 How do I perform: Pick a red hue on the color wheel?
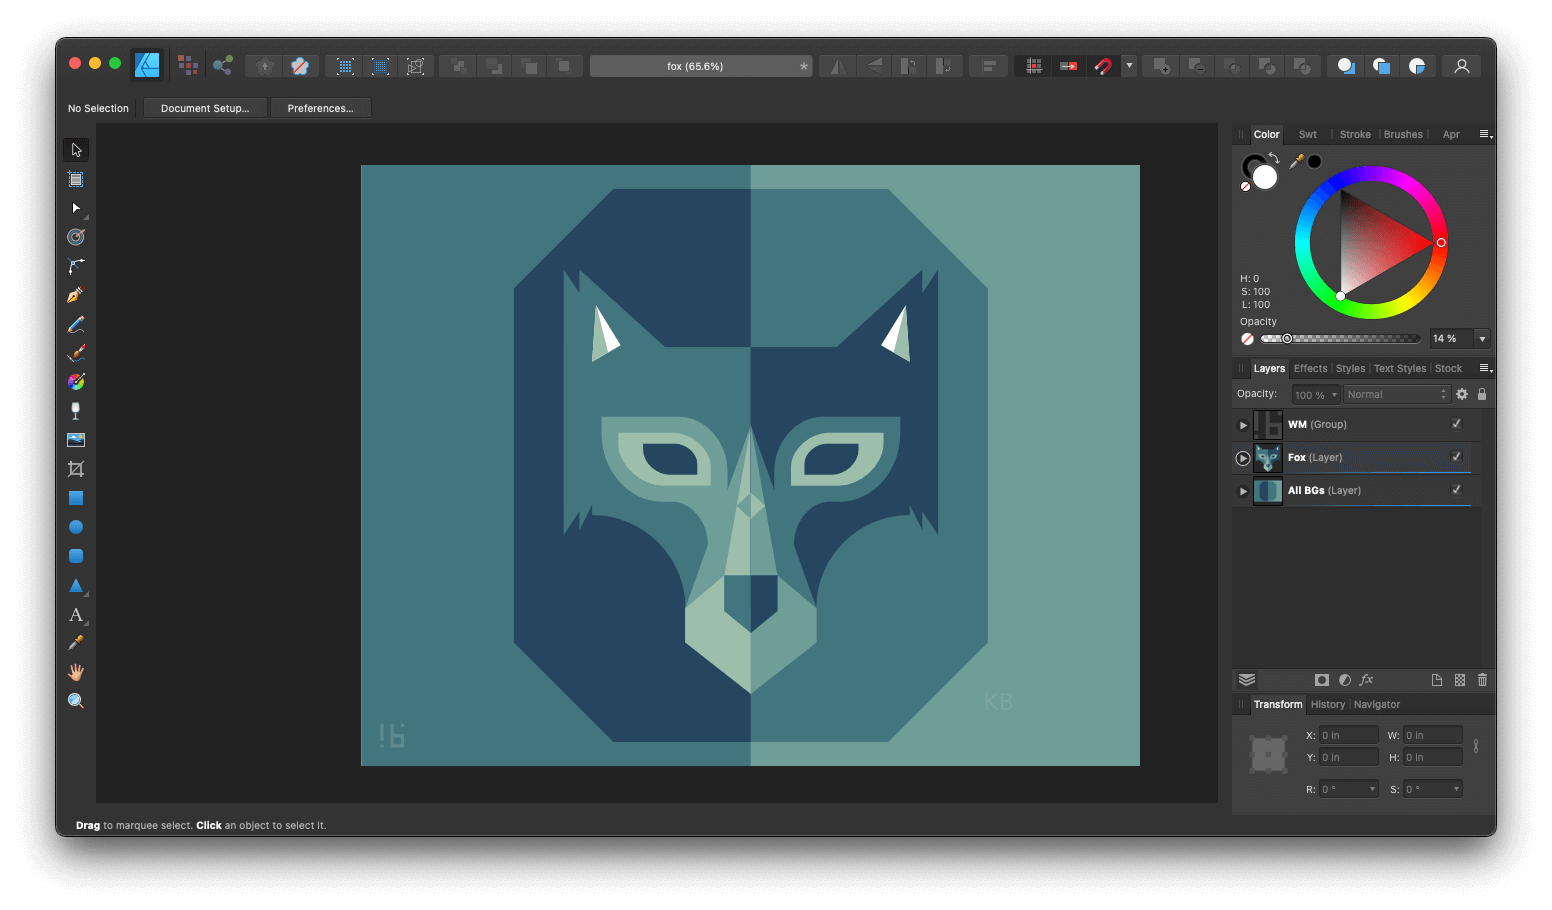point(1440,242)
